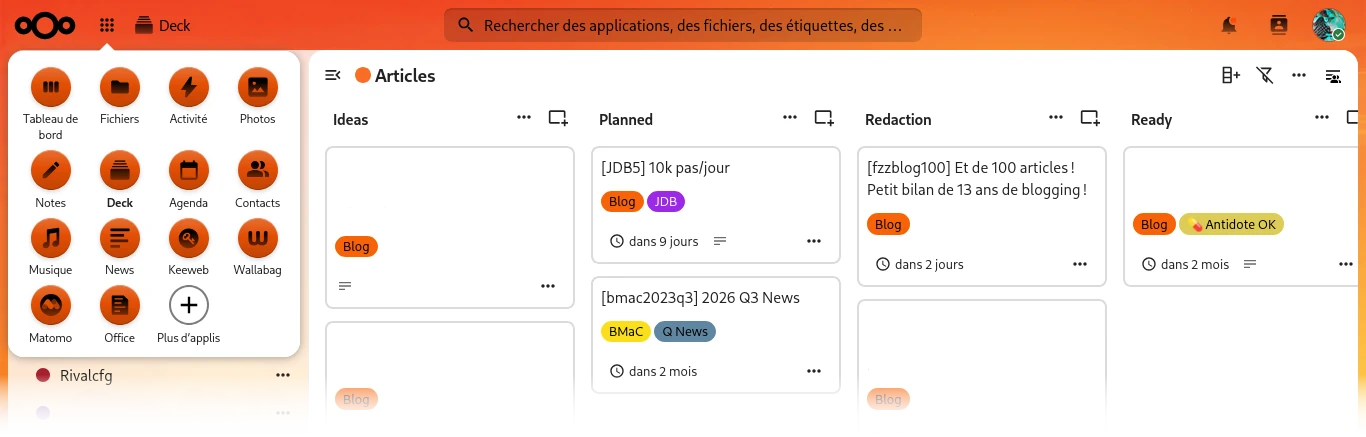Viewport: 1366px width, 437px height.
Task: Launch the Wallabag app
Action: click(x=257, y=247)
